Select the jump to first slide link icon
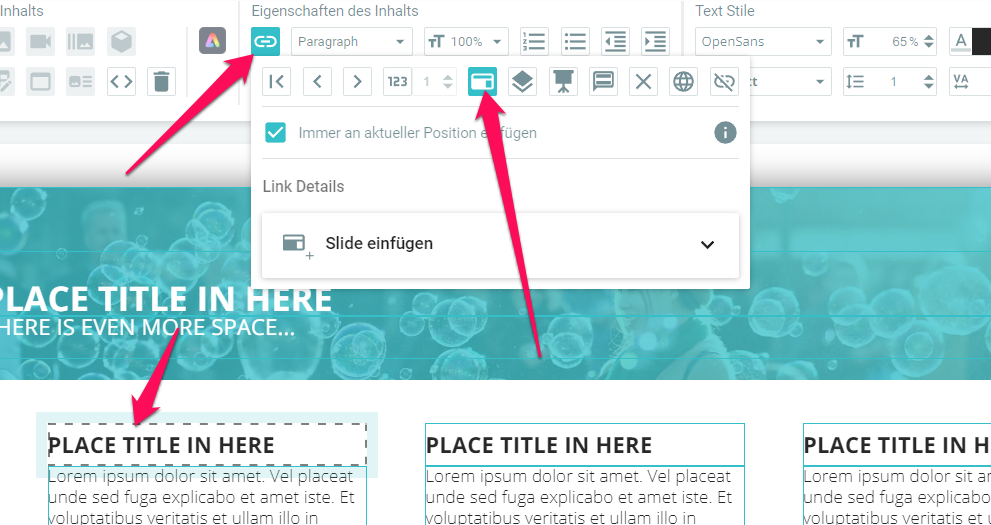Screen dimensions: 991x525 (277, 81)
